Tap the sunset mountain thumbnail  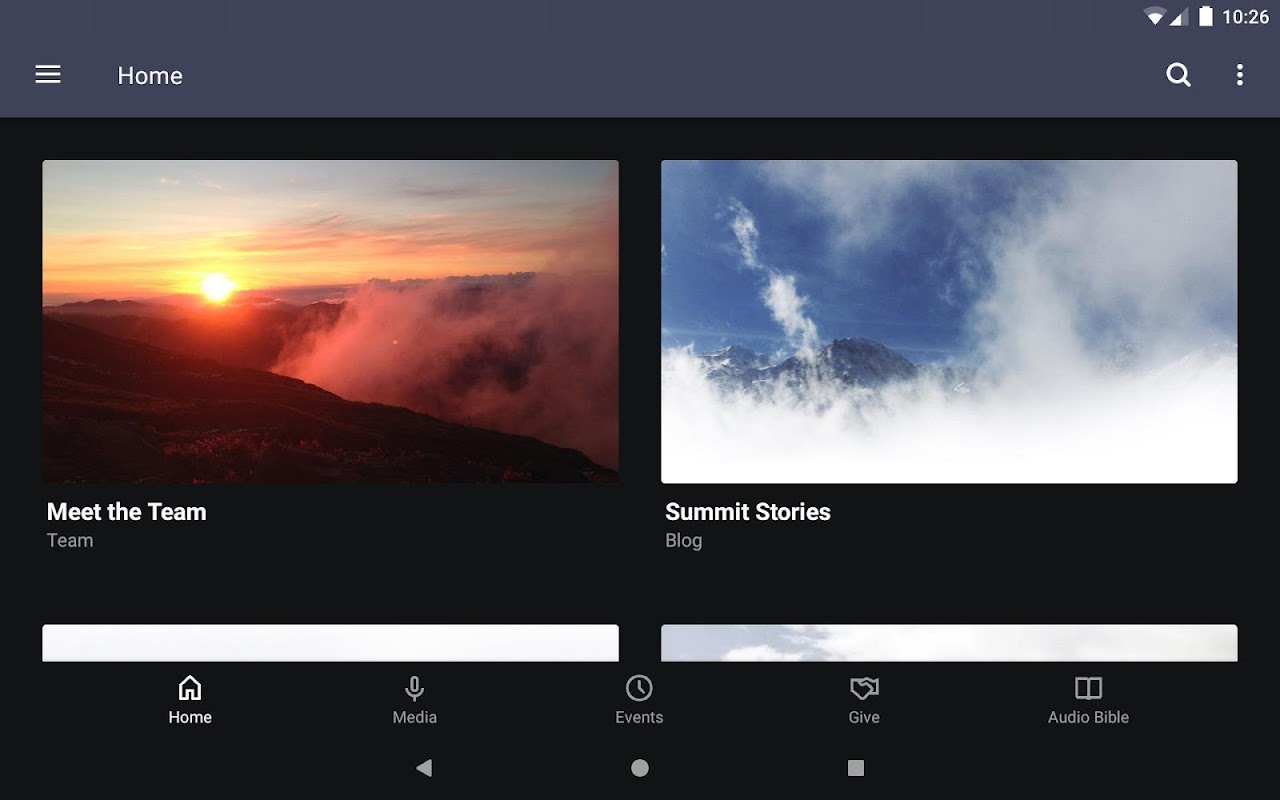point(330,322)
